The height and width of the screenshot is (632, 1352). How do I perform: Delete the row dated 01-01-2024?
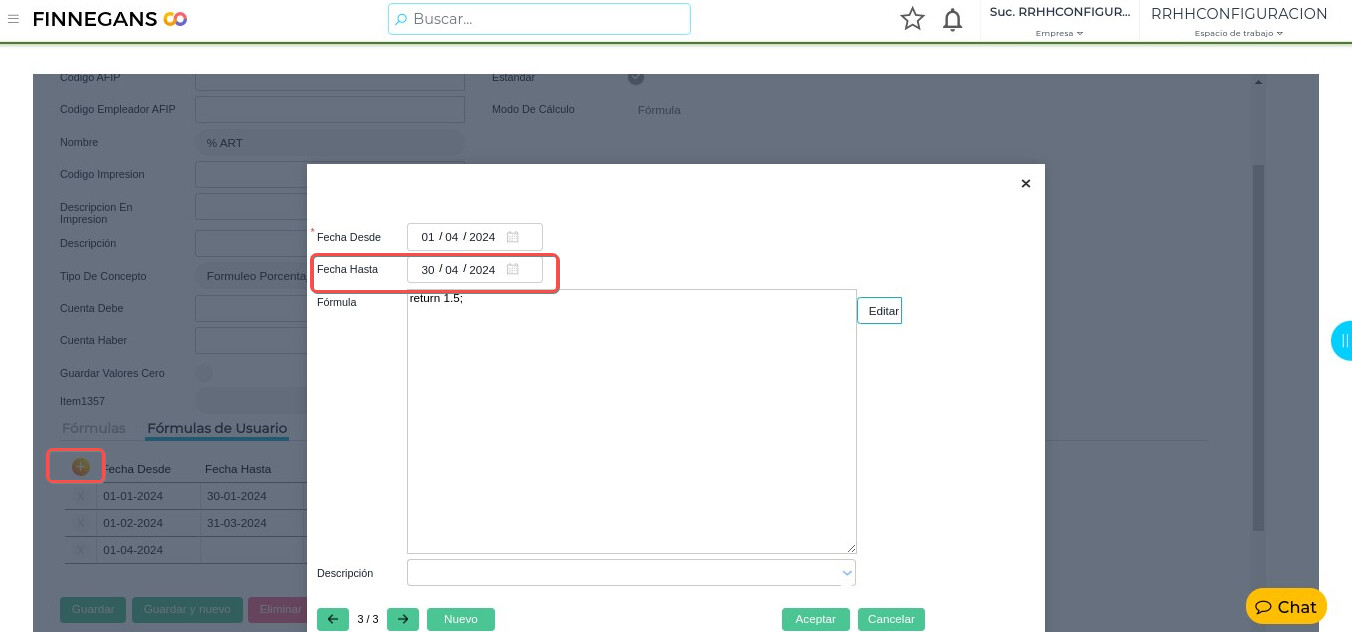81,496
